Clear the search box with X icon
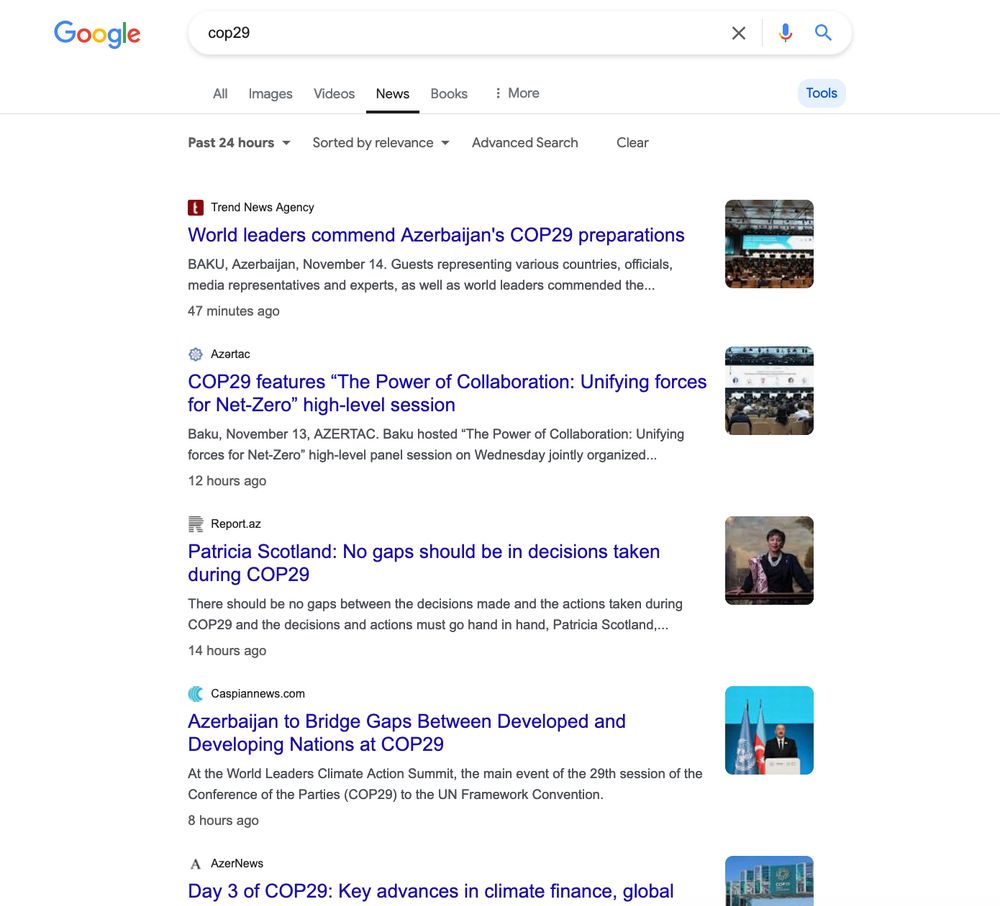Image resolution: width=1000 pixels, height=906 pixels. pos(739,33)
